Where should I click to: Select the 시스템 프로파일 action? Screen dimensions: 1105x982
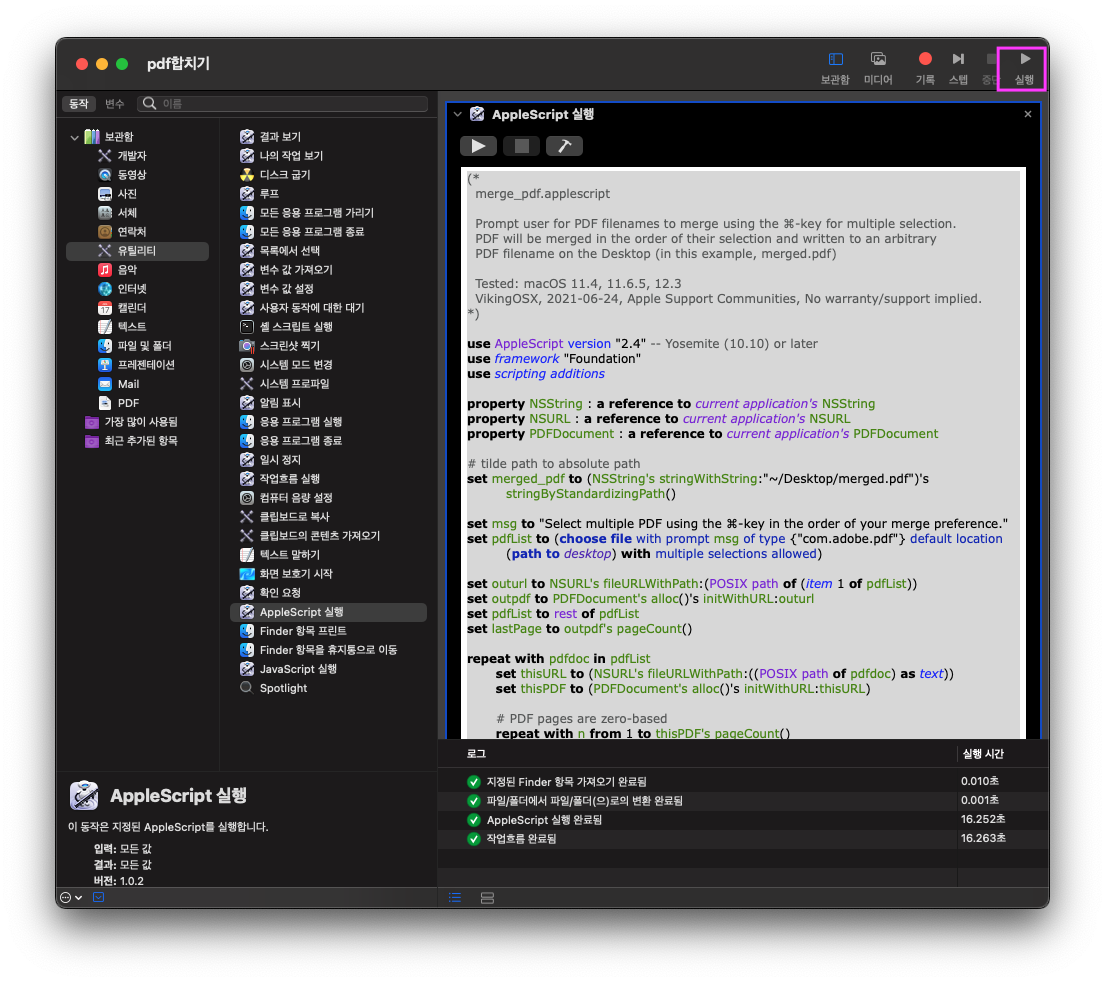click(295, 384)
